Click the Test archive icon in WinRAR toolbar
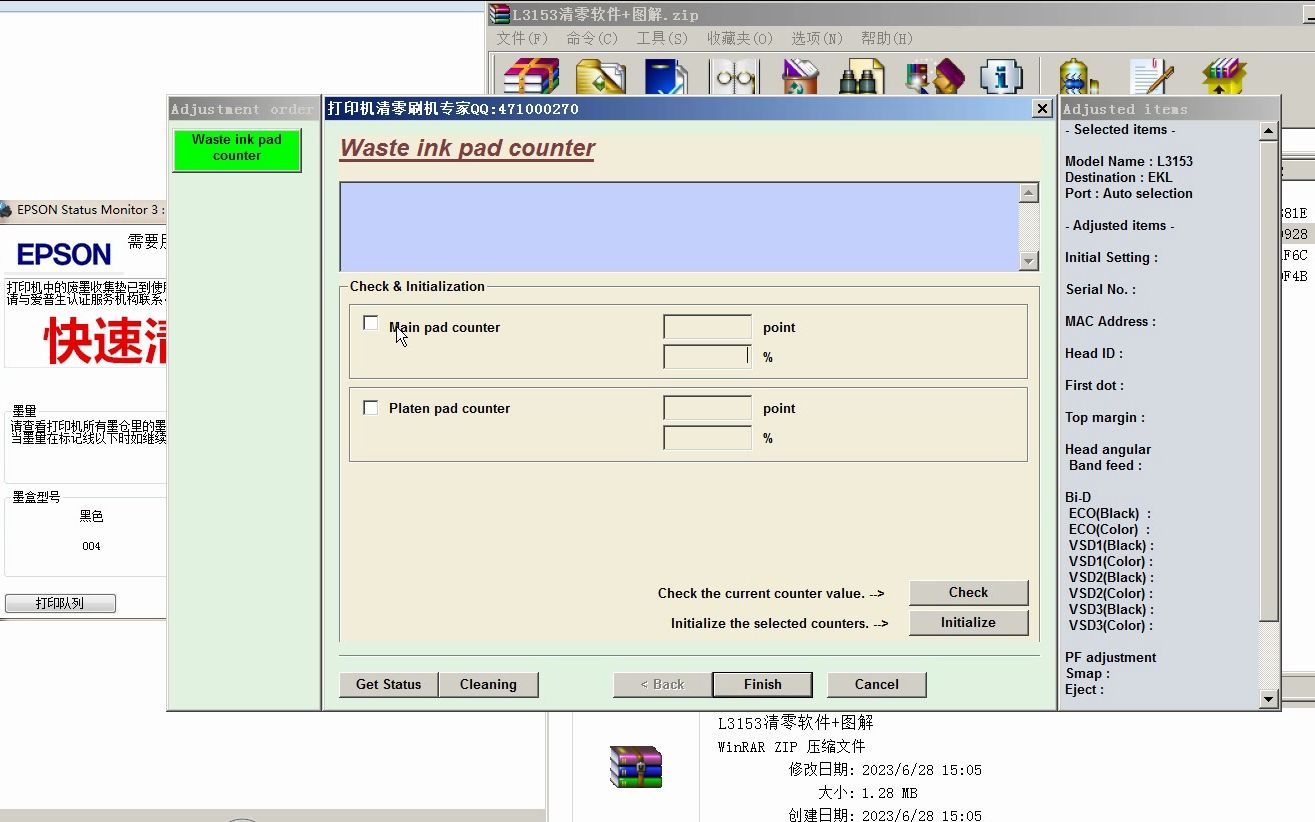The height and width of the screenshot is (822, 1315). [x=665, y=77]
